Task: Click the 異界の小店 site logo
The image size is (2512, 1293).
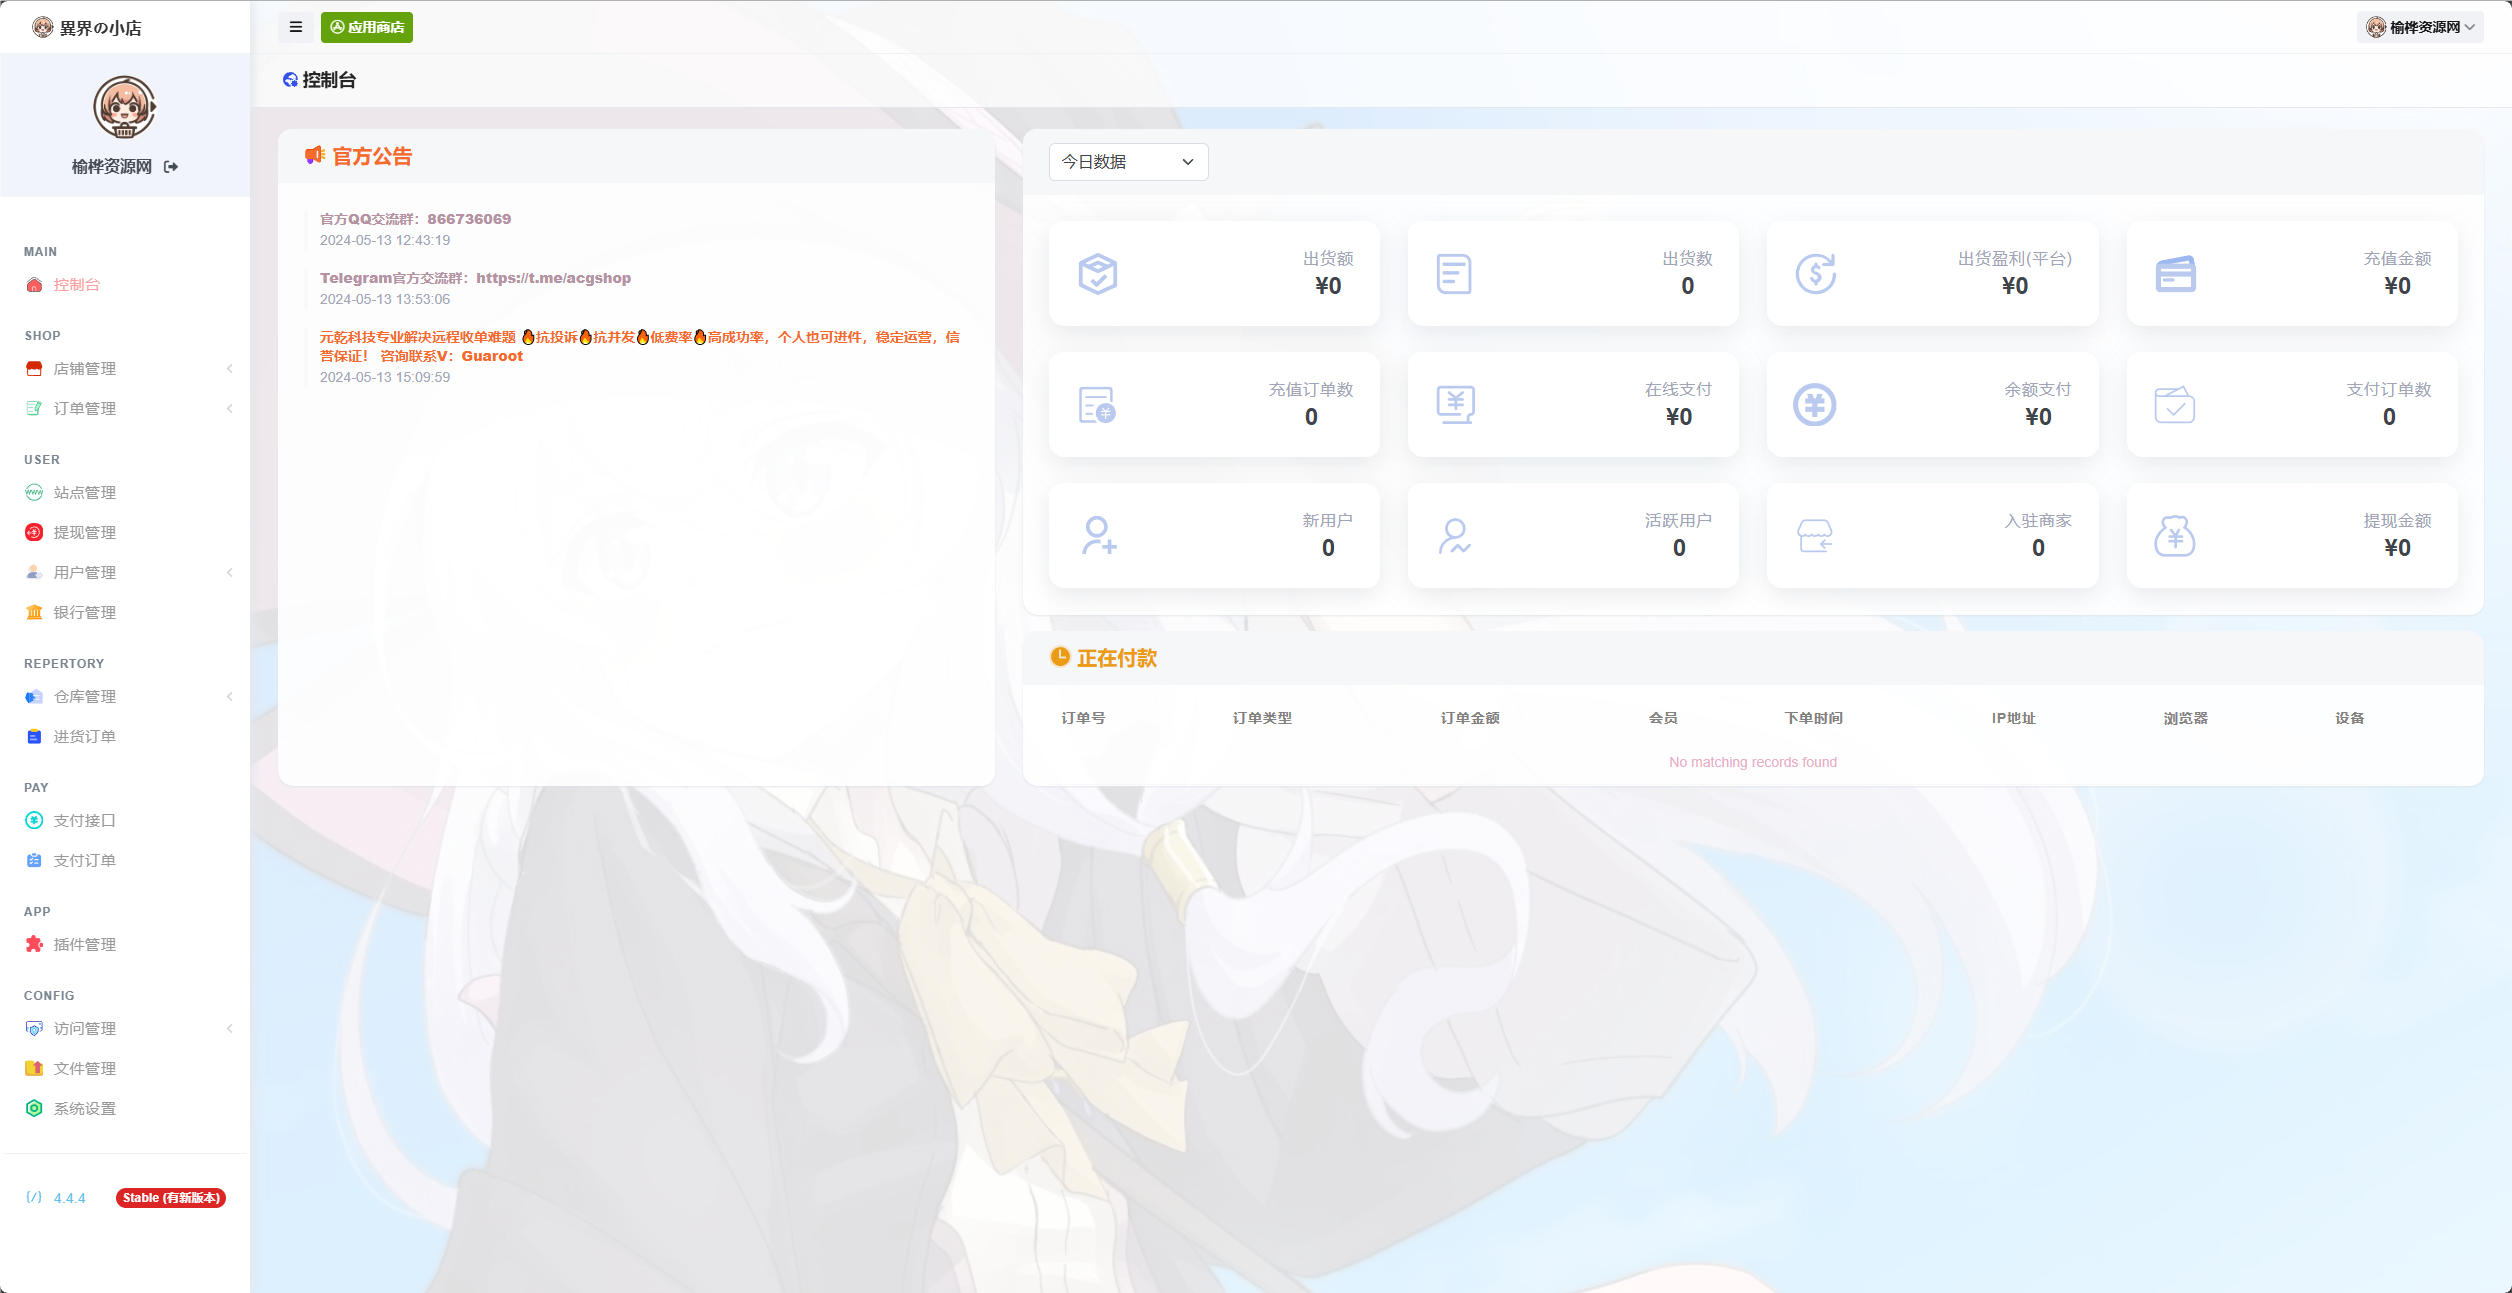Action: pyautogui.click(x=87, y=27)
